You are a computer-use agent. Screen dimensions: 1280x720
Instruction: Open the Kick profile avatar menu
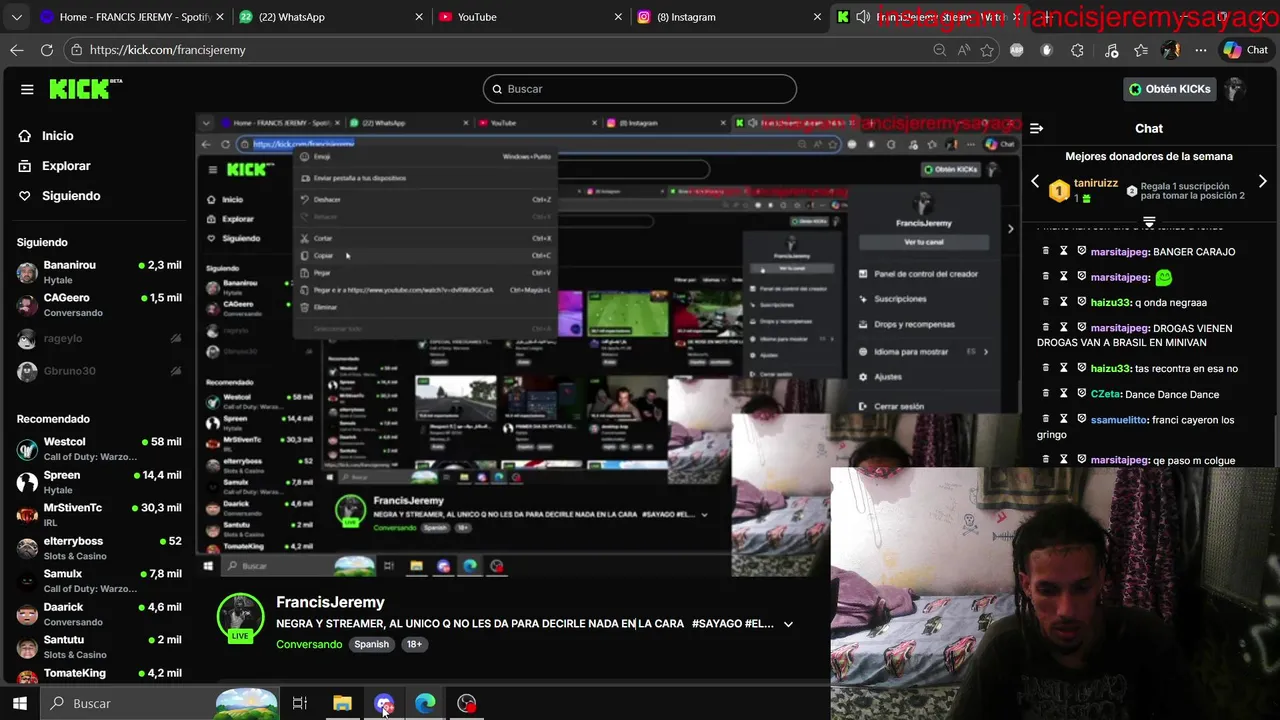tap(1235, 89)
